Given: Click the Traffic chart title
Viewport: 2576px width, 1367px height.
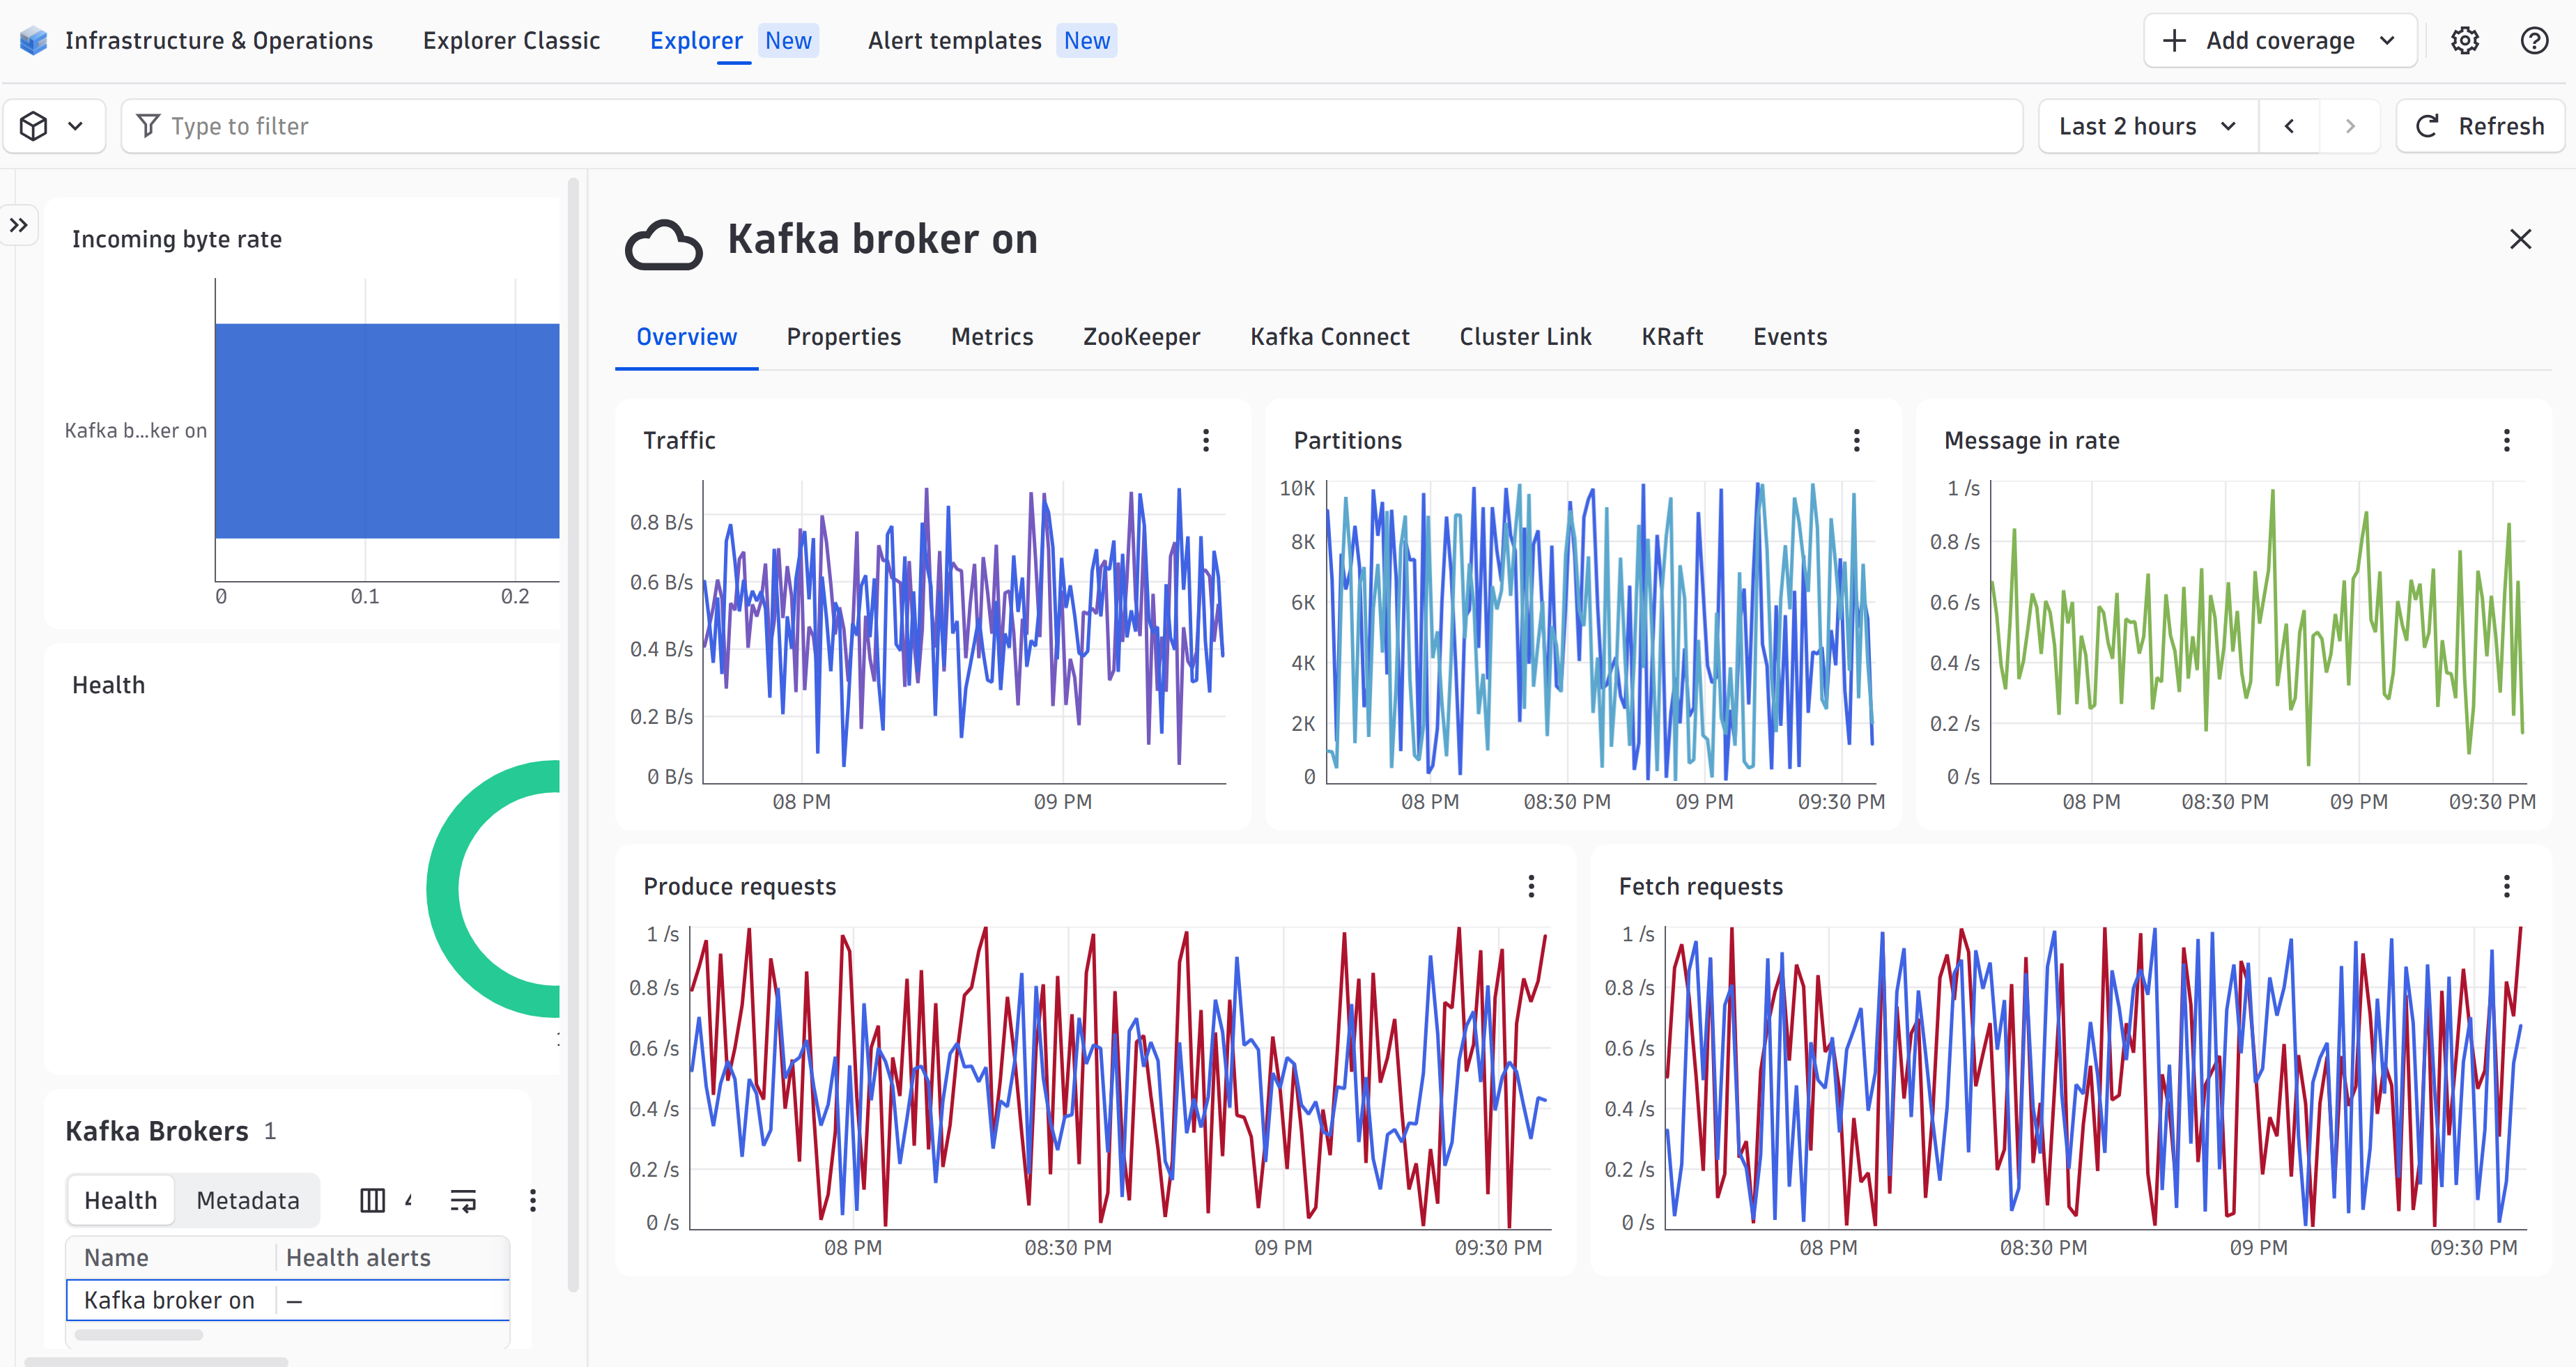Looking at the screenshot, I should click(x=679, y=441).
